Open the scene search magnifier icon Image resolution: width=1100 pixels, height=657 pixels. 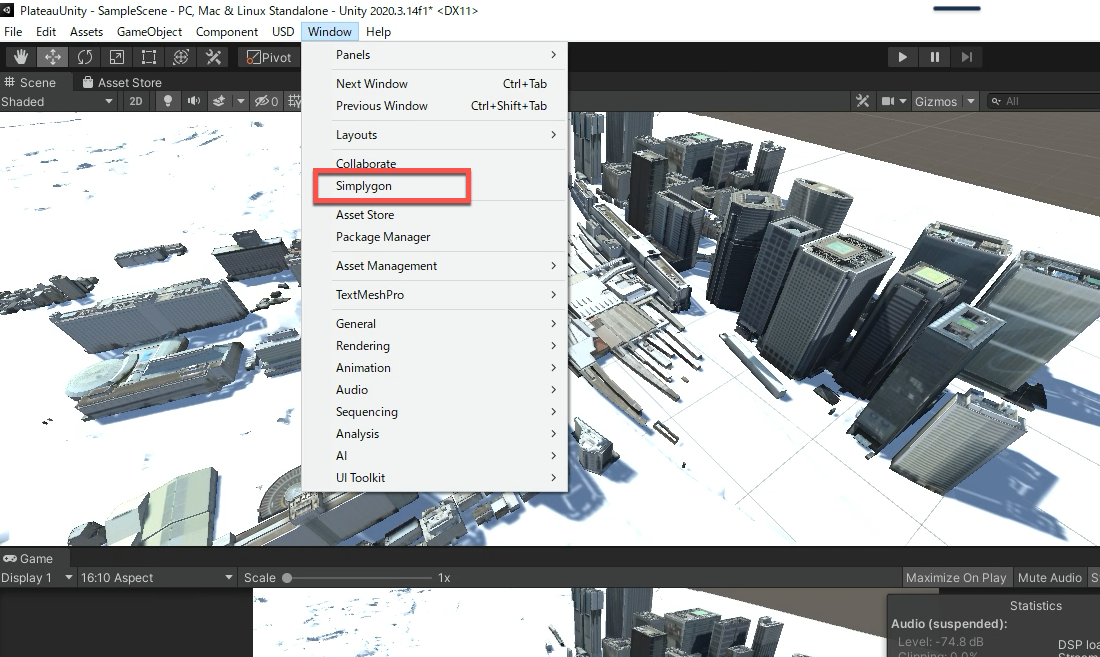(x=995, y=100)
